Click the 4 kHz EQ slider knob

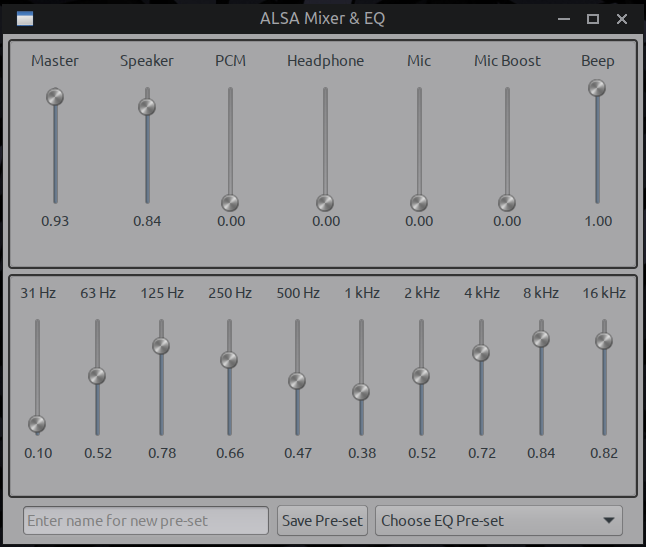(x=481, y=353)
